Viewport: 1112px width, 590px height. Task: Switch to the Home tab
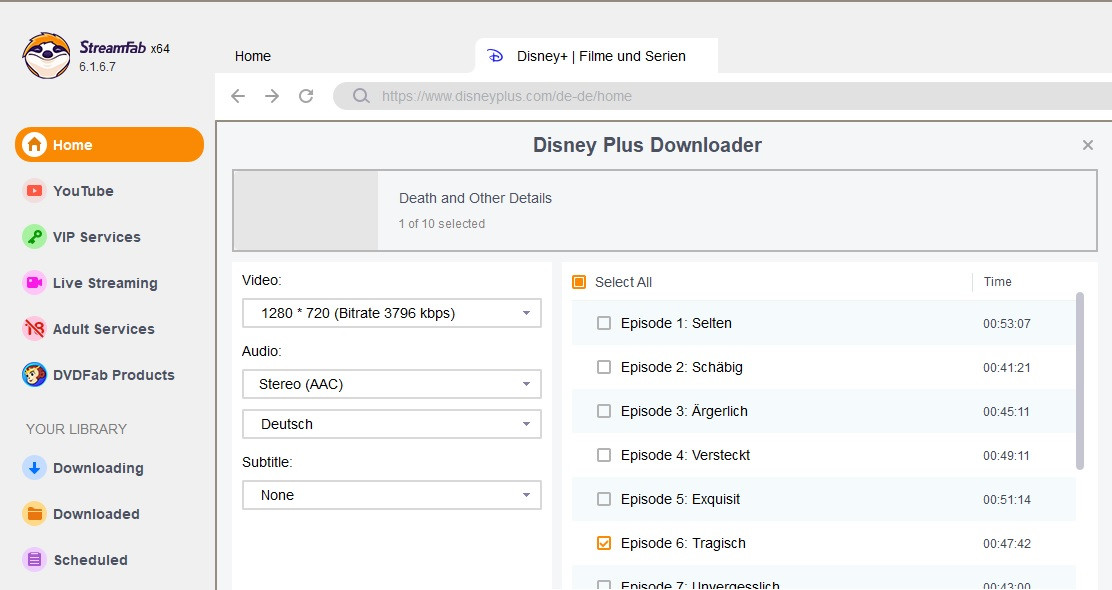253,56
